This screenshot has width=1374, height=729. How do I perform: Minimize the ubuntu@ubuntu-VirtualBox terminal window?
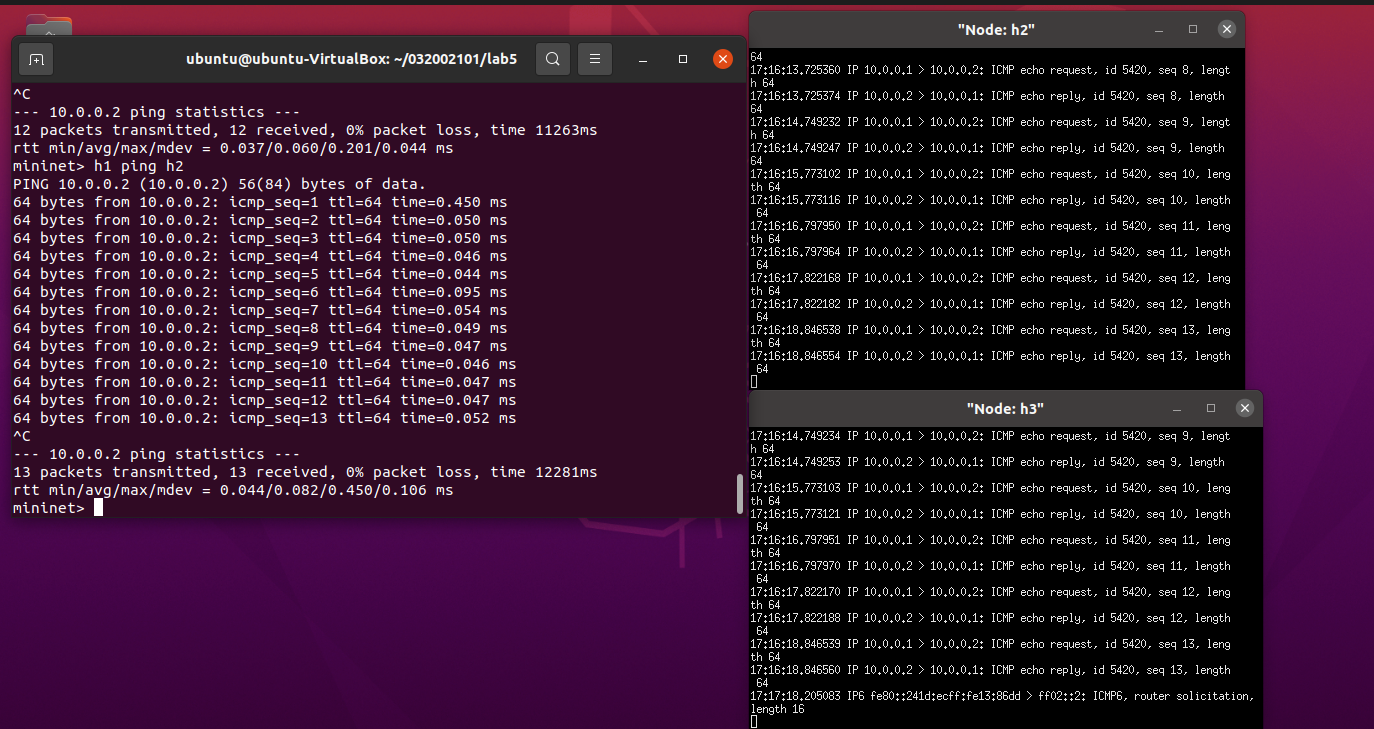click(x=644, y=59)
